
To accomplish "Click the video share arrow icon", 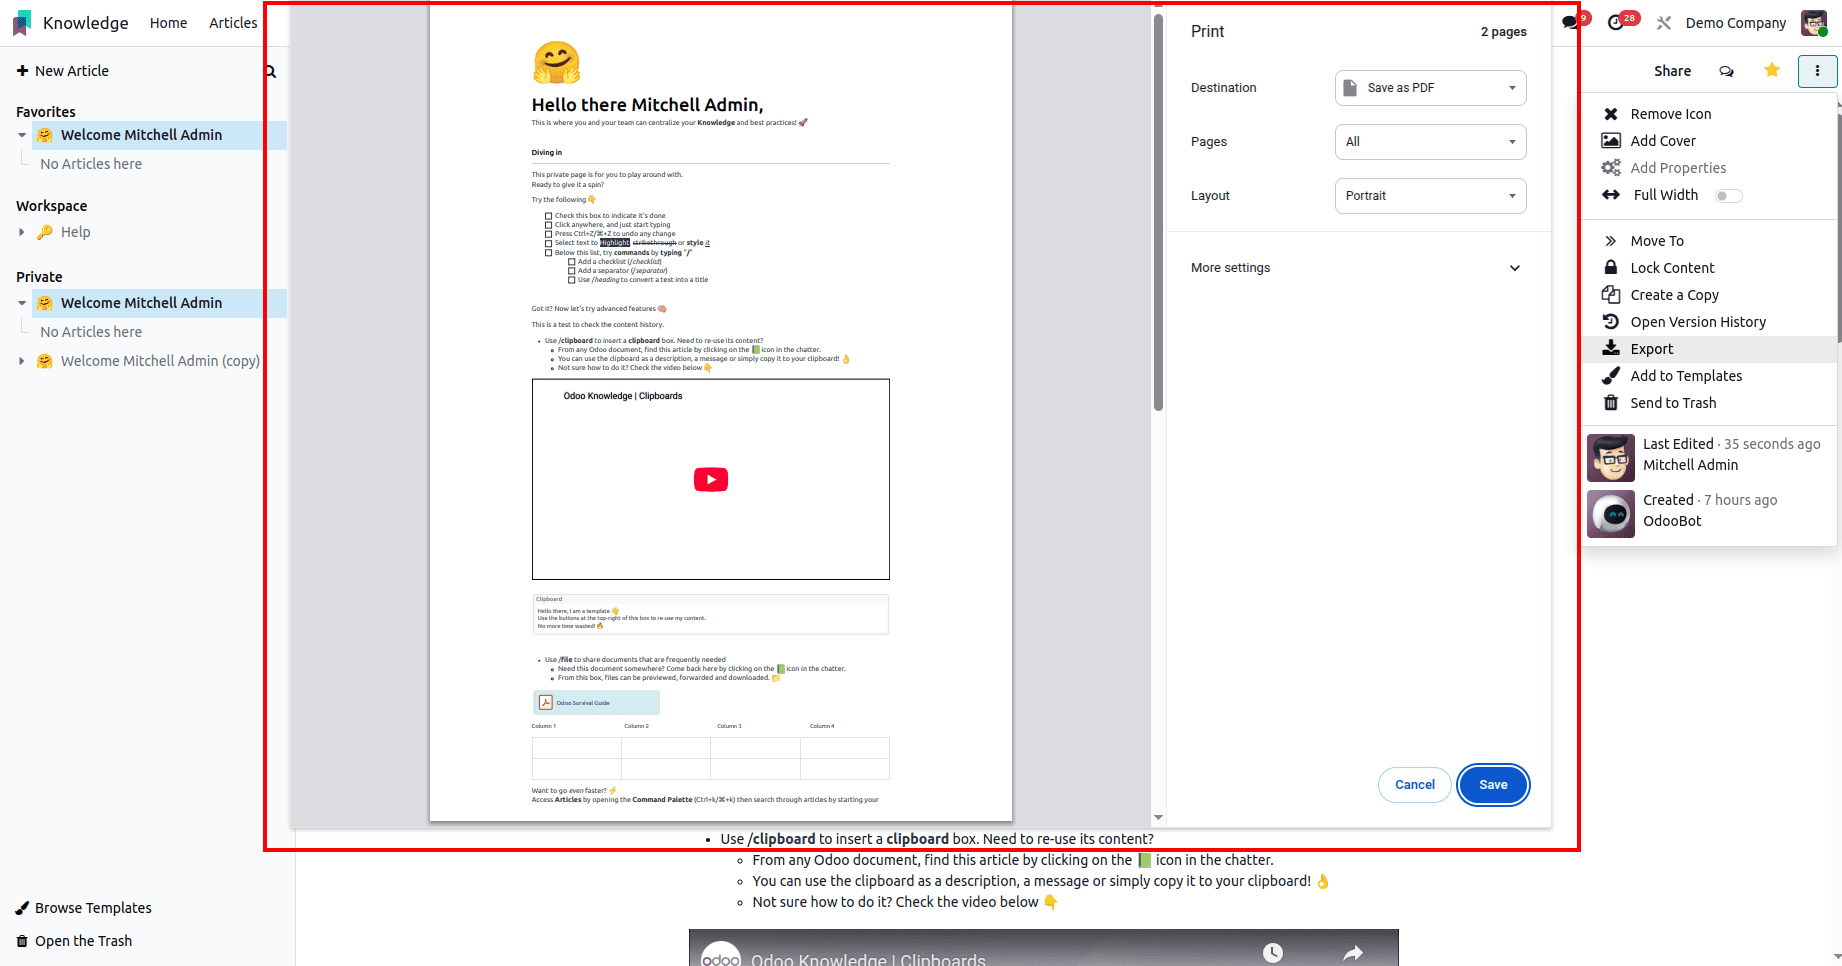I will coord(1353,953).
